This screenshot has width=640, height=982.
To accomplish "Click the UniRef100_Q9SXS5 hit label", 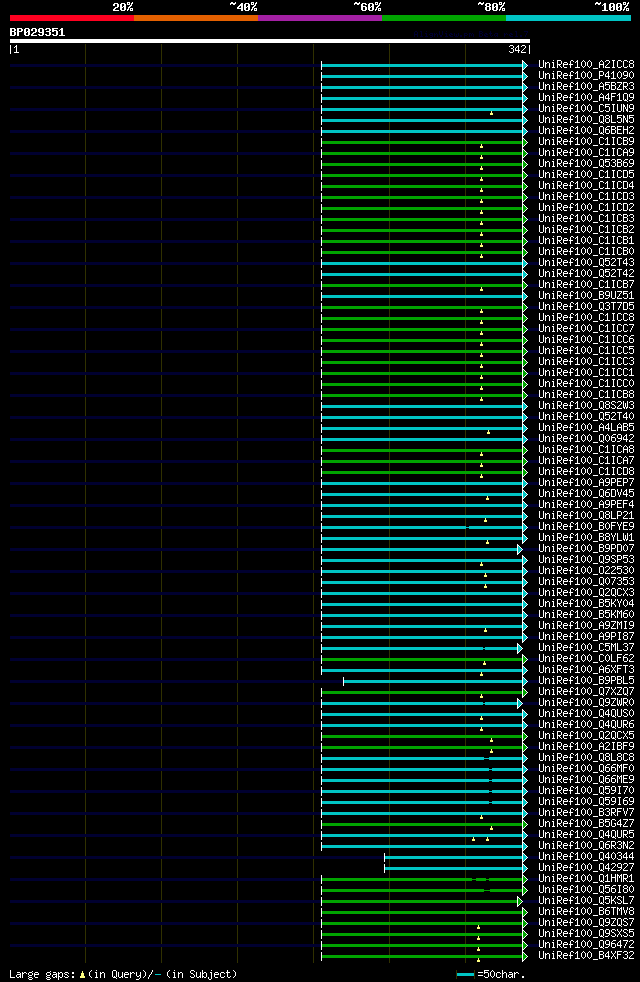I will (586, 933).
